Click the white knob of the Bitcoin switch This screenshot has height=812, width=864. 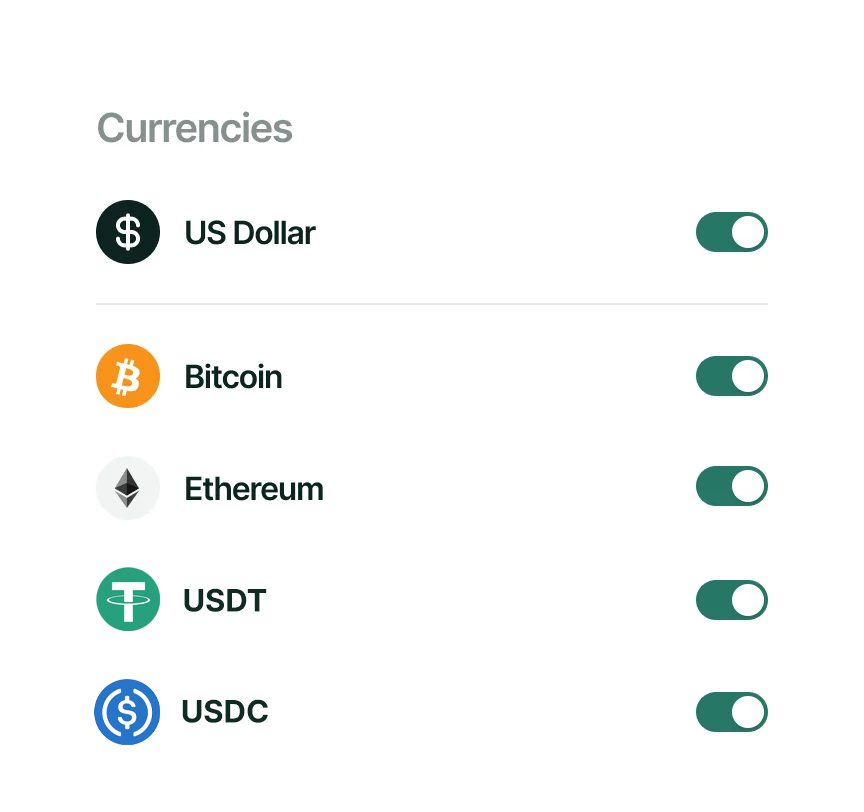point(748,376)
